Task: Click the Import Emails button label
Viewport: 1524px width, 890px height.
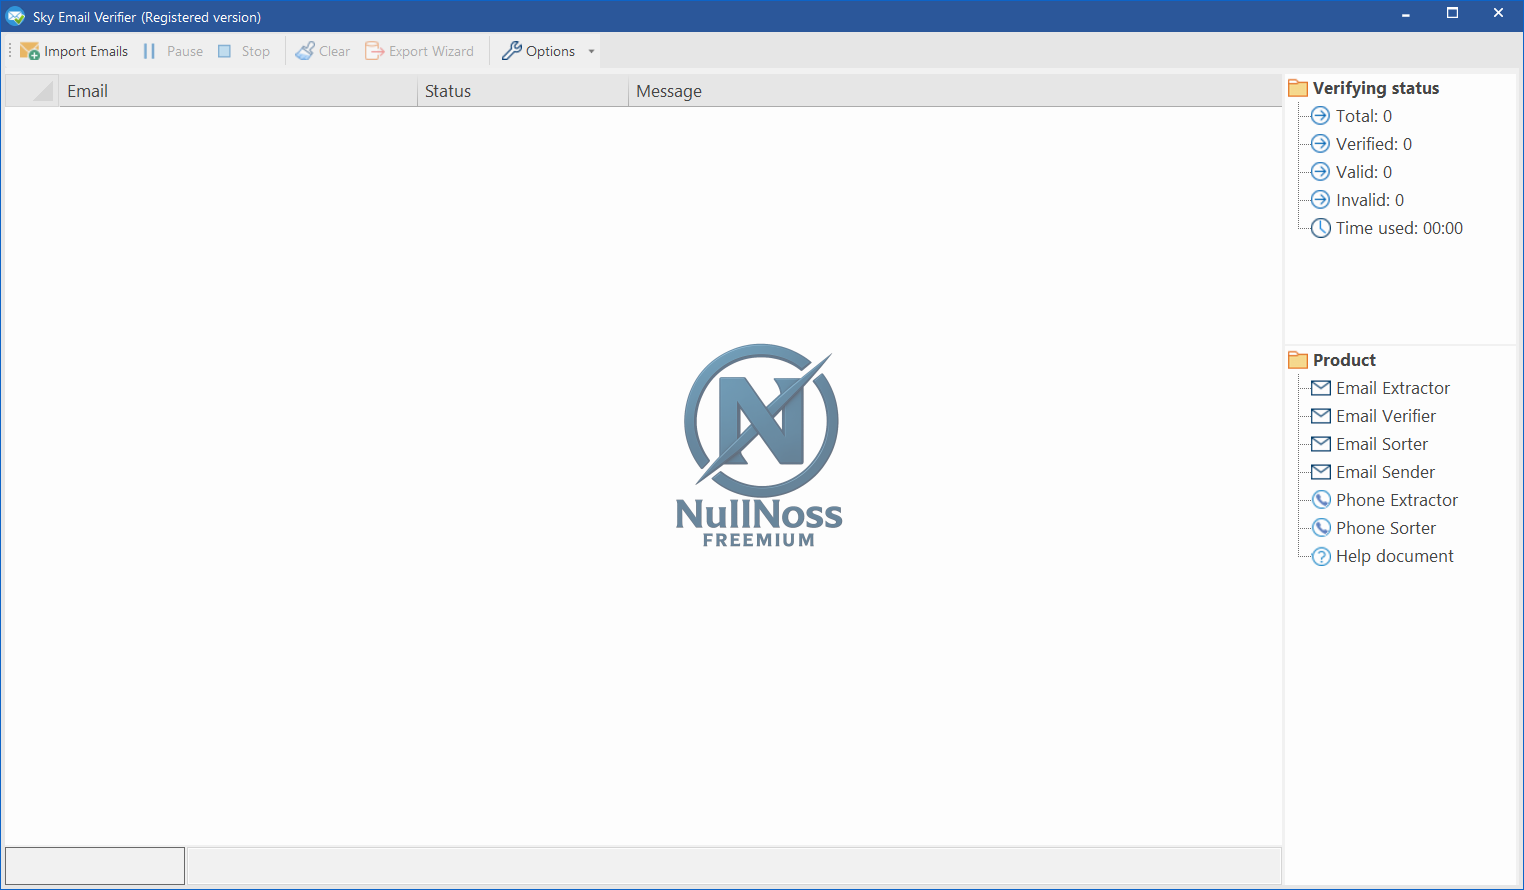Action: (x=86, y=51)
